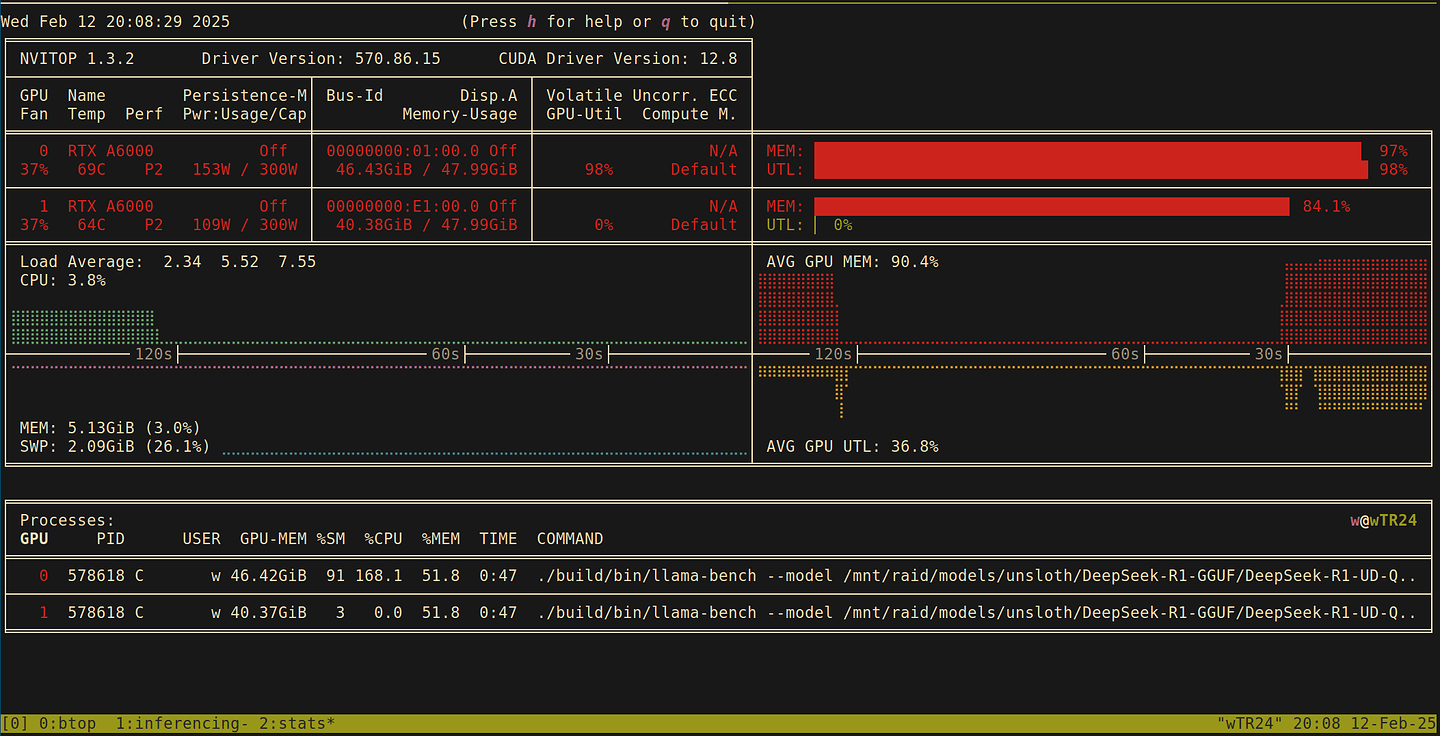The height and width of the screenshot is (736, 1440).
Task: Select the 0:btop tmux window
Action: pyautogui.click(x=66, y=723)
